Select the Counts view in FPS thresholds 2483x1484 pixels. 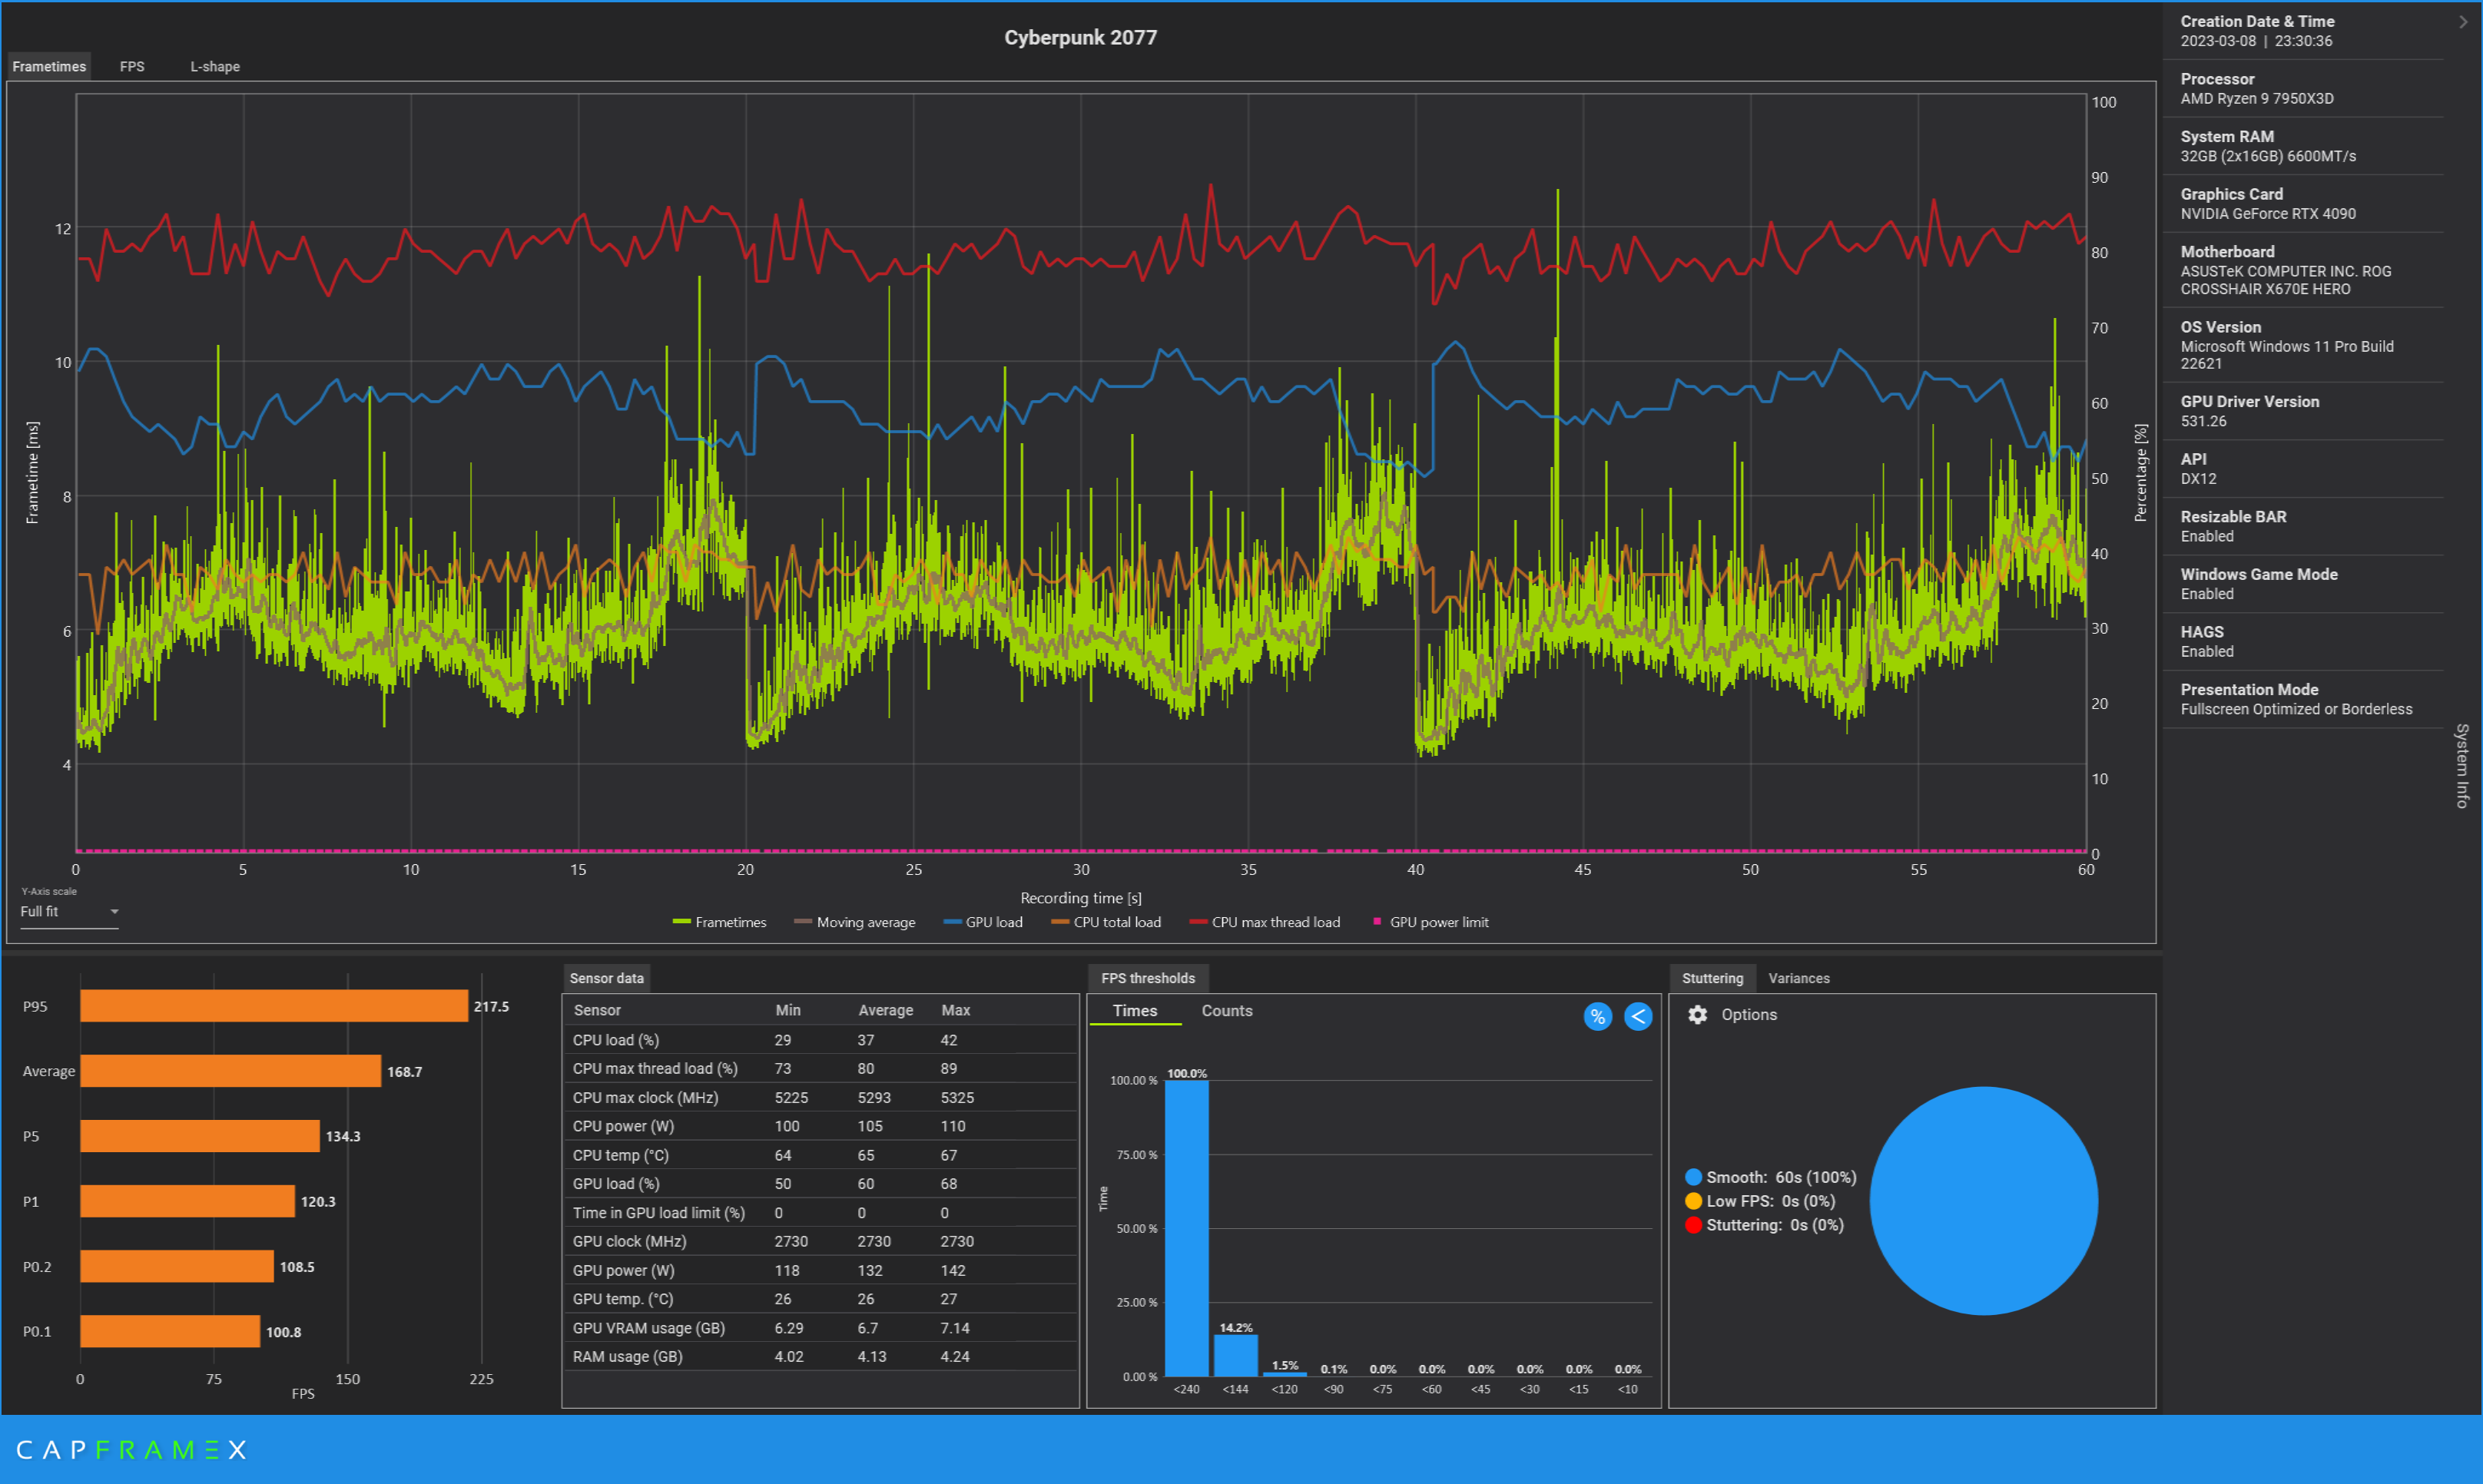click(1226, 1011)
